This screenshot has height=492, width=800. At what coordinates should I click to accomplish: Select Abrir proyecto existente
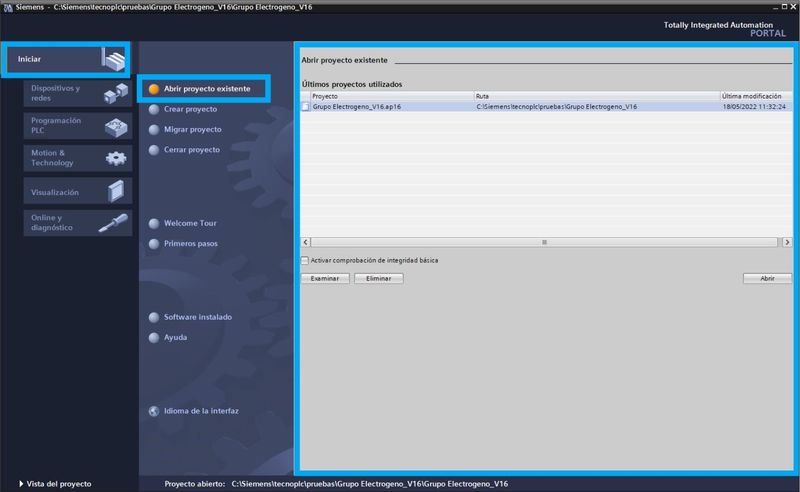(207, 89)
